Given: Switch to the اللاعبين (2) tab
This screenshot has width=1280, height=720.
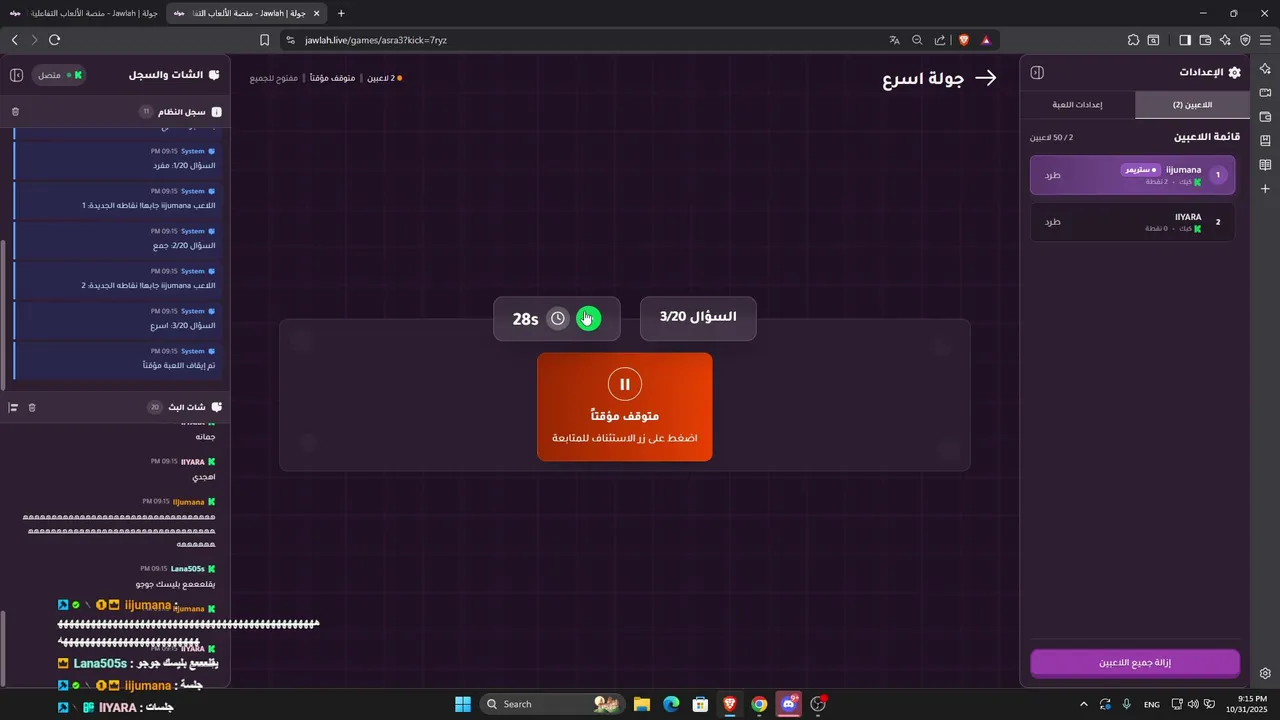Looking at the screenshot, I should point(1193,105).
